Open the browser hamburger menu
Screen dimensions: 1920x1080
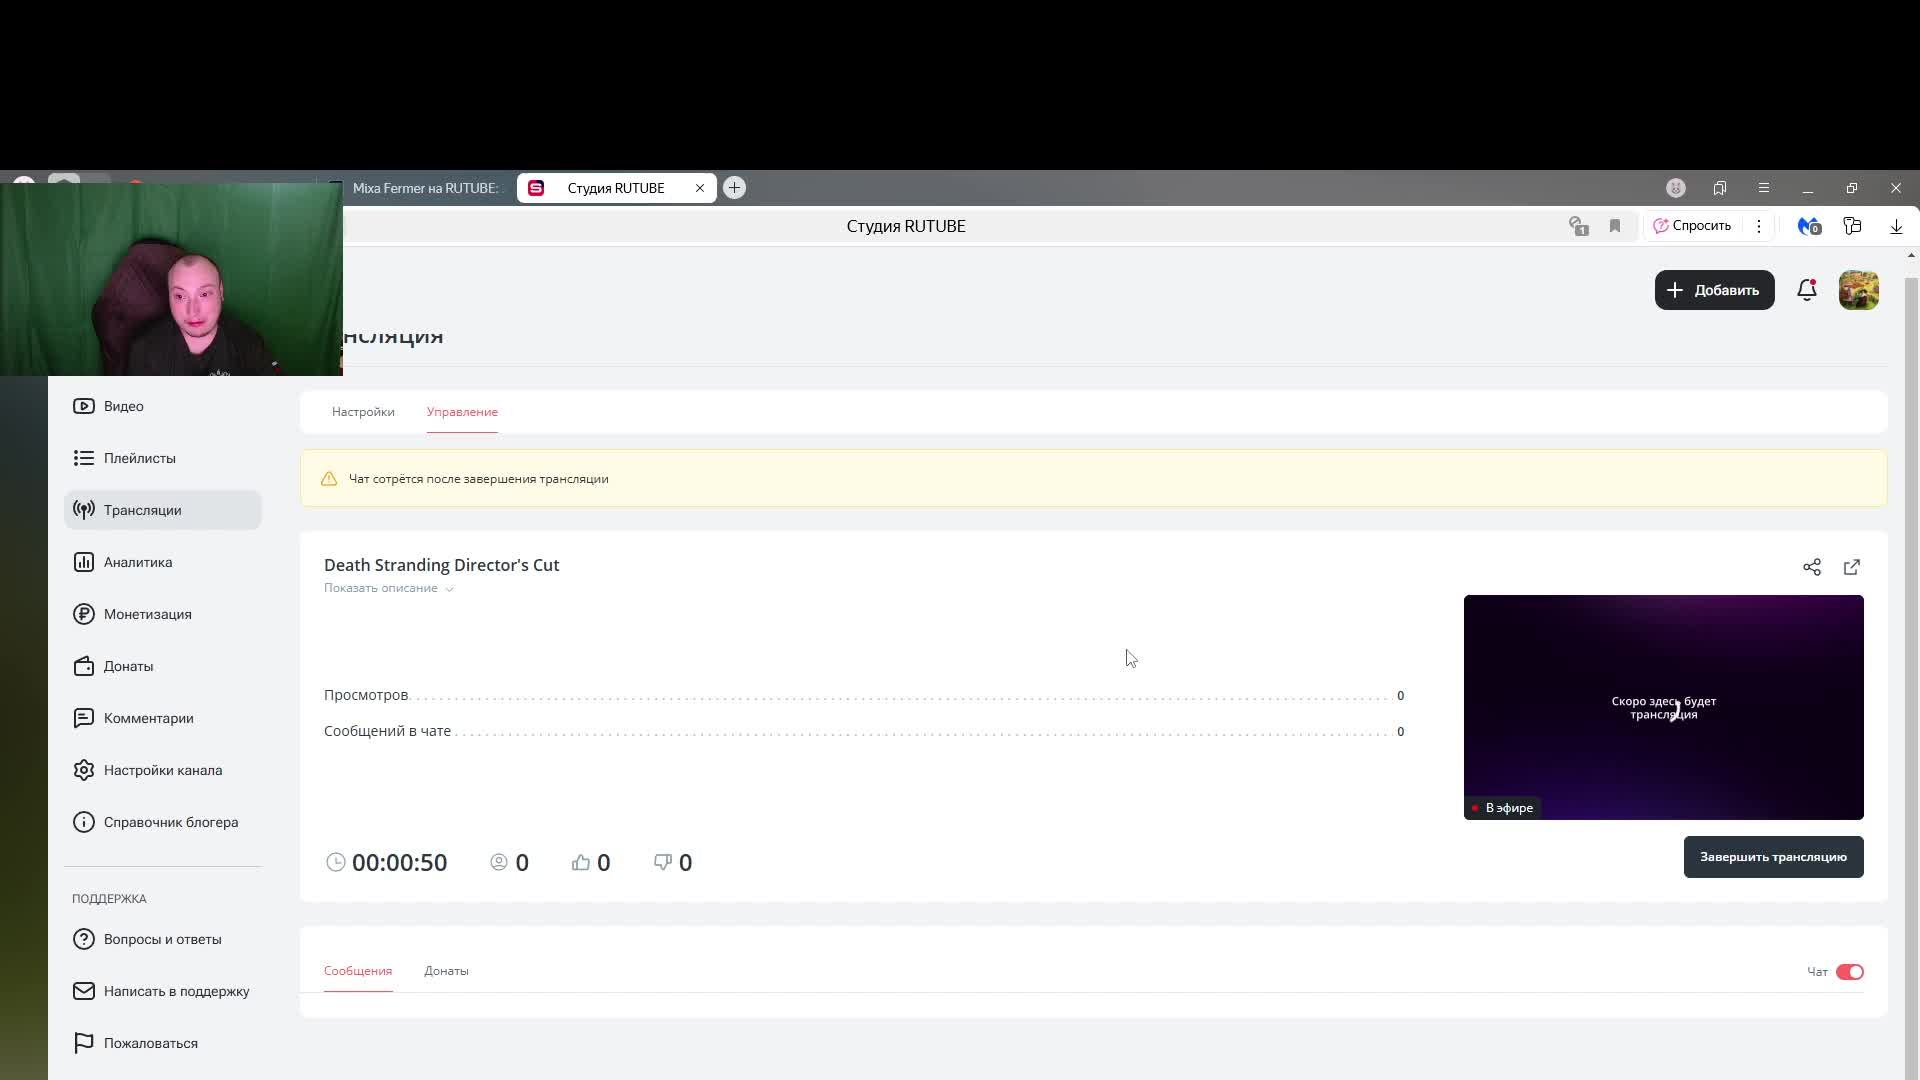pyautogui.click(x=1763, y=188)
